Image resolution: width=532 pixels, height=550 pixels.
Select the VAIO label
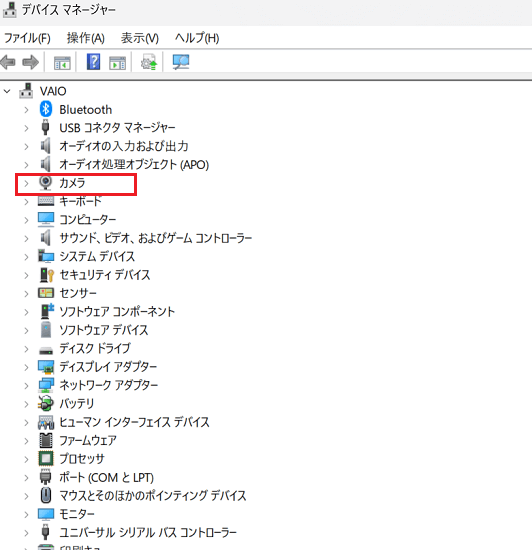pos(53,91)
